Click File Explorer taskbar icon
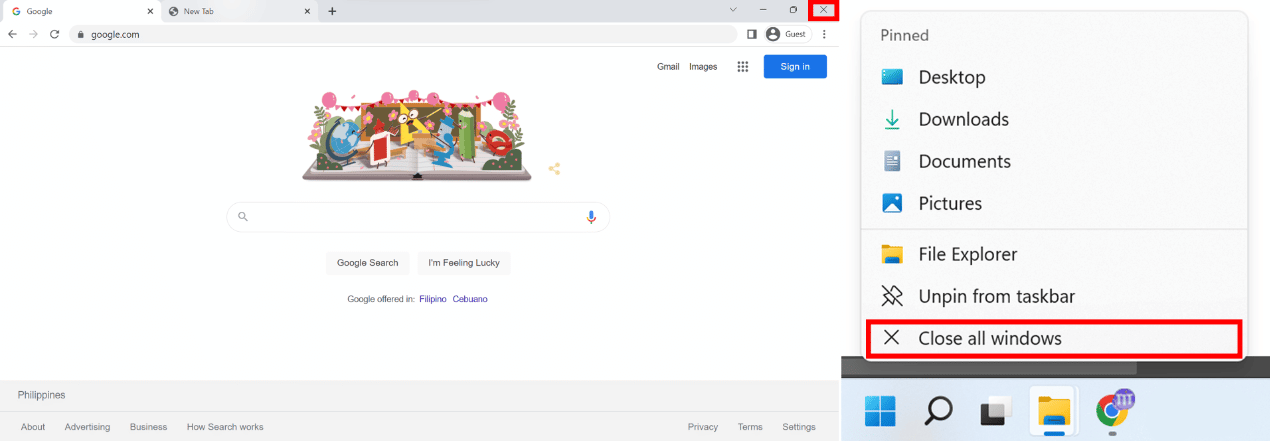 [x=1054, y=411]
